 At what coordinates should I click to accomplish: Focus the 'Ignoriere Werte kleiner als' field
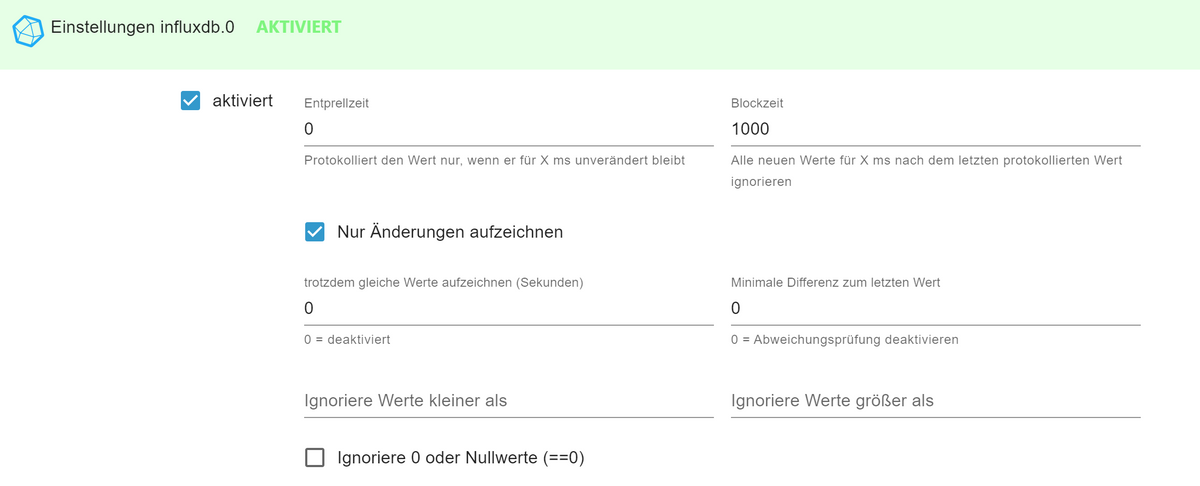tap(508, 400)
